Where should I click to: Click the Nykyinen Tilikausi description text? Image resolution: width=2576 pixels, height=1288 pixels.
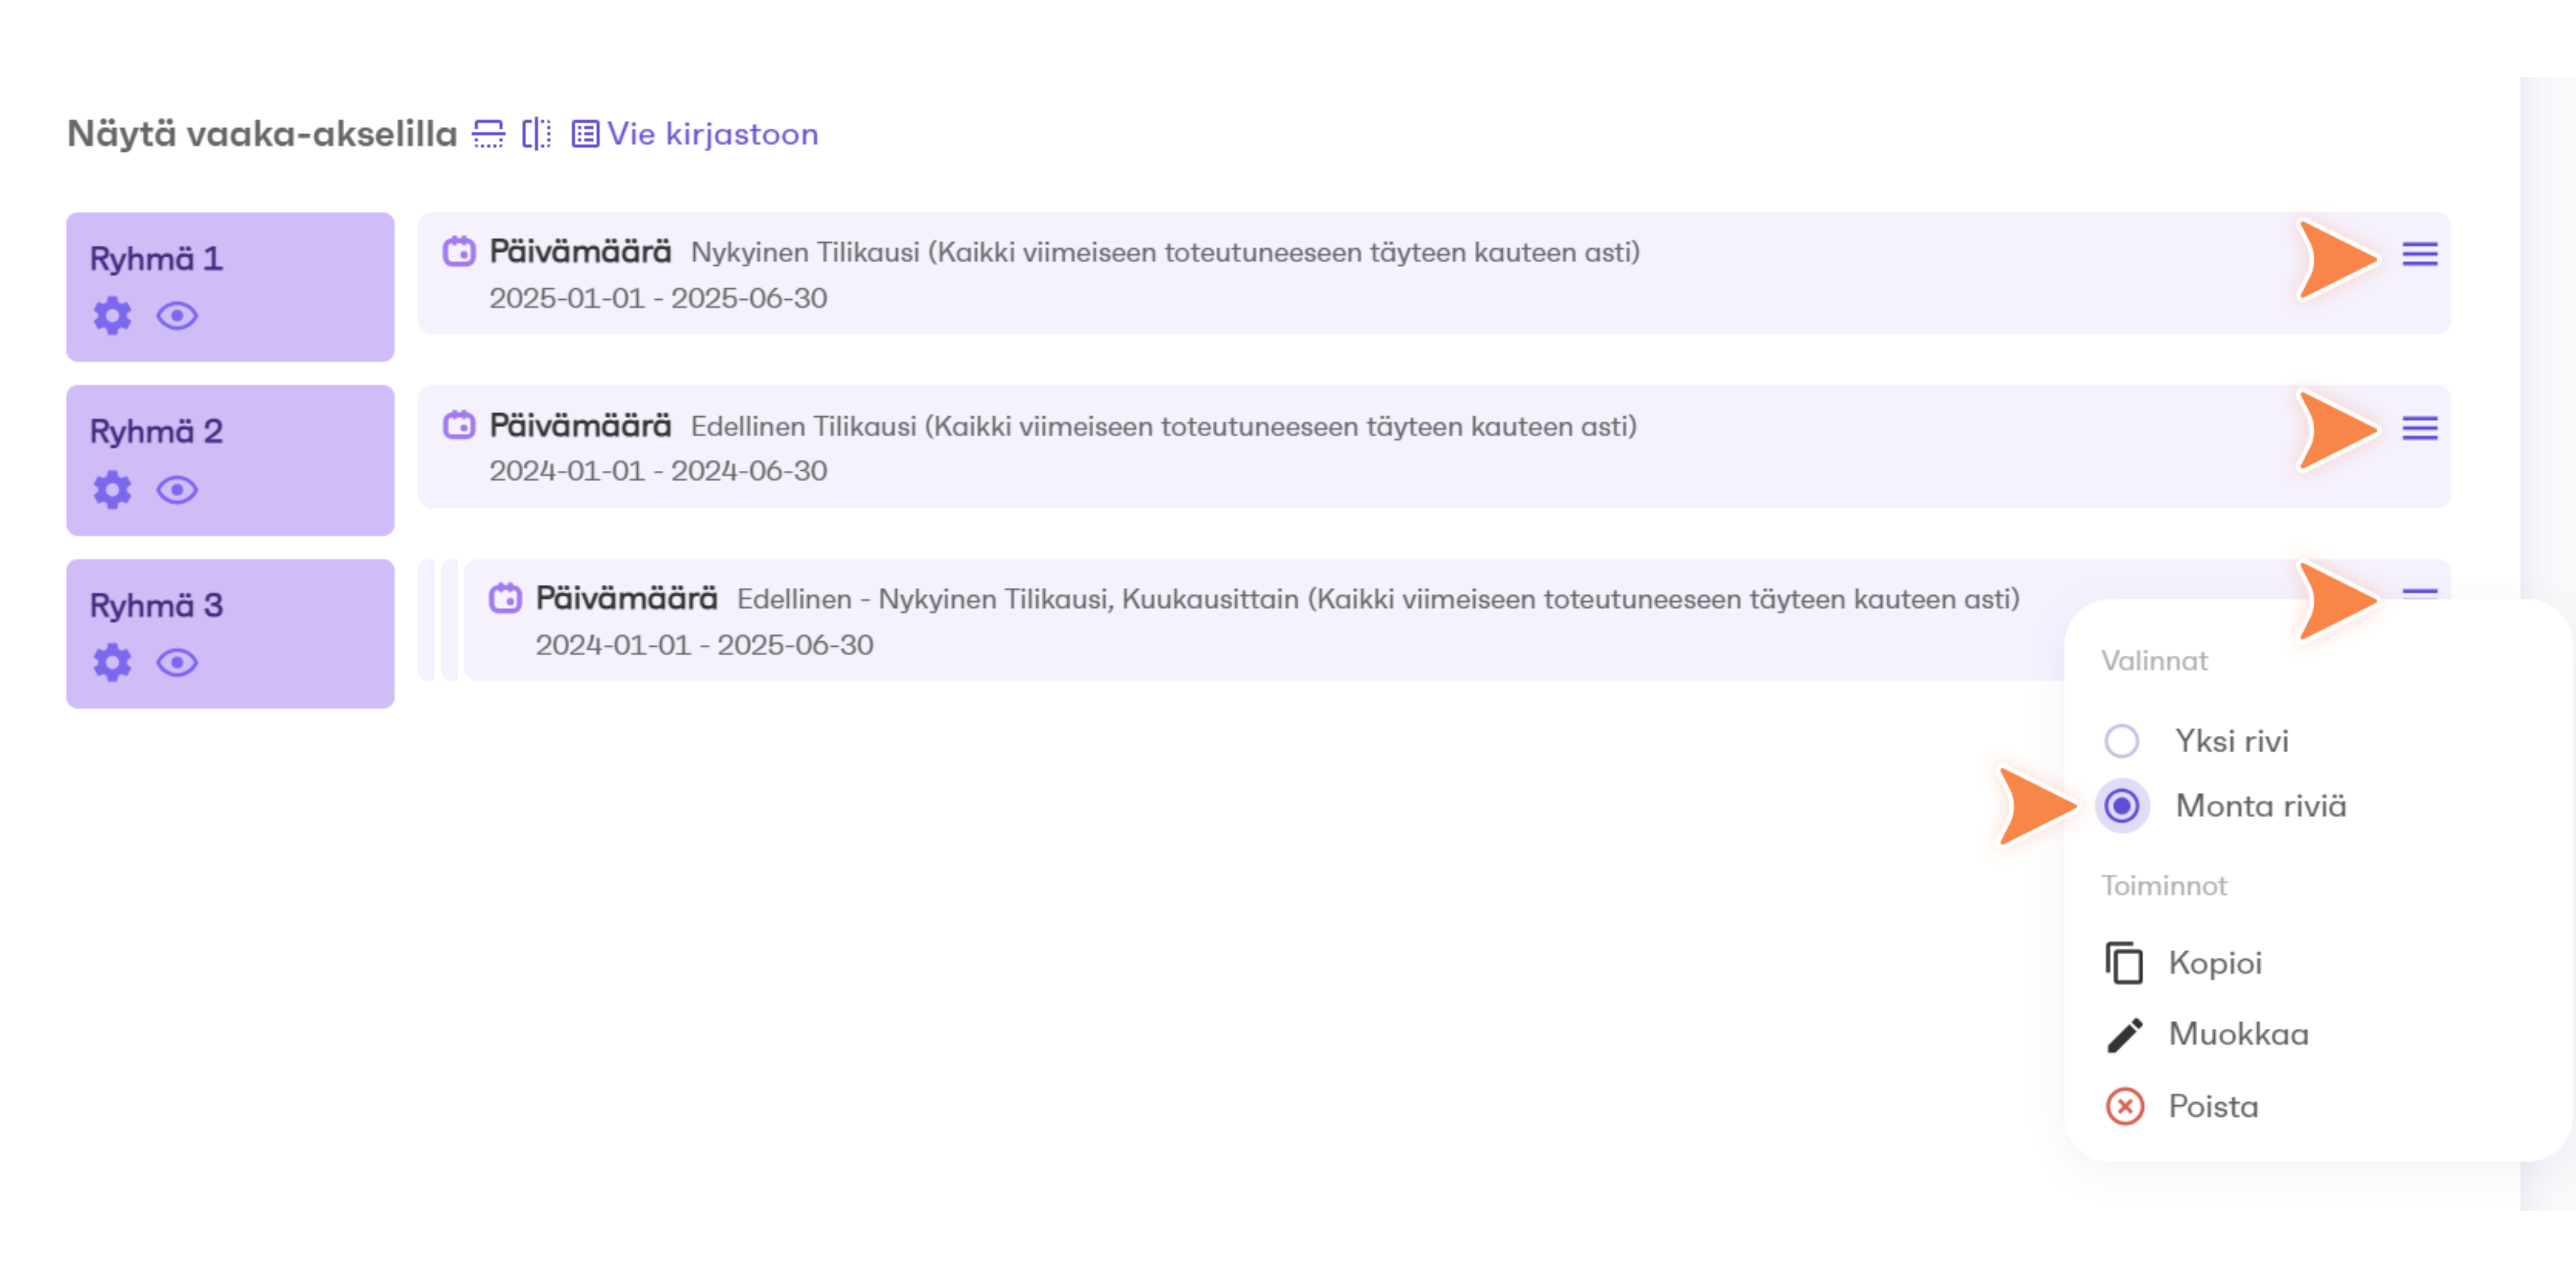pos(1165,253)
